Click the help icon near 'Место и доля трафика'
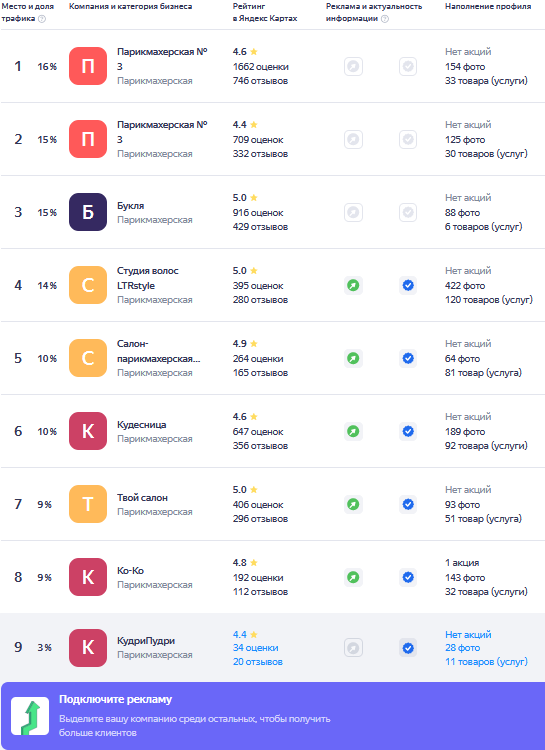This screenshot has height=750, width=545. tap(42, 19)
